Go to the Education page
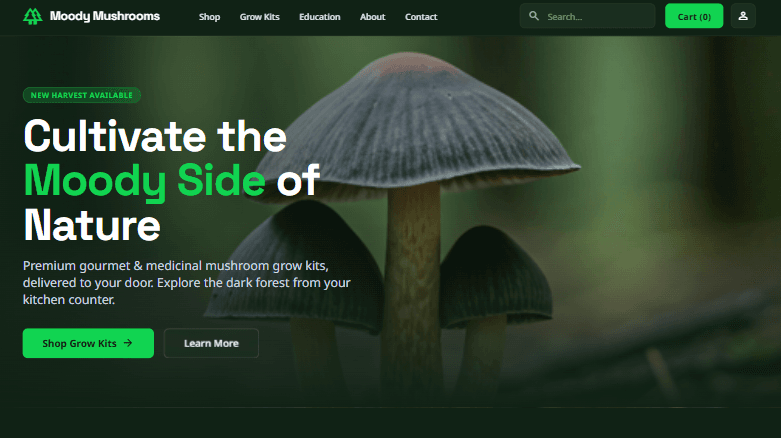Image resolution: width=781 pixels, height=438 pixels. 319,17
